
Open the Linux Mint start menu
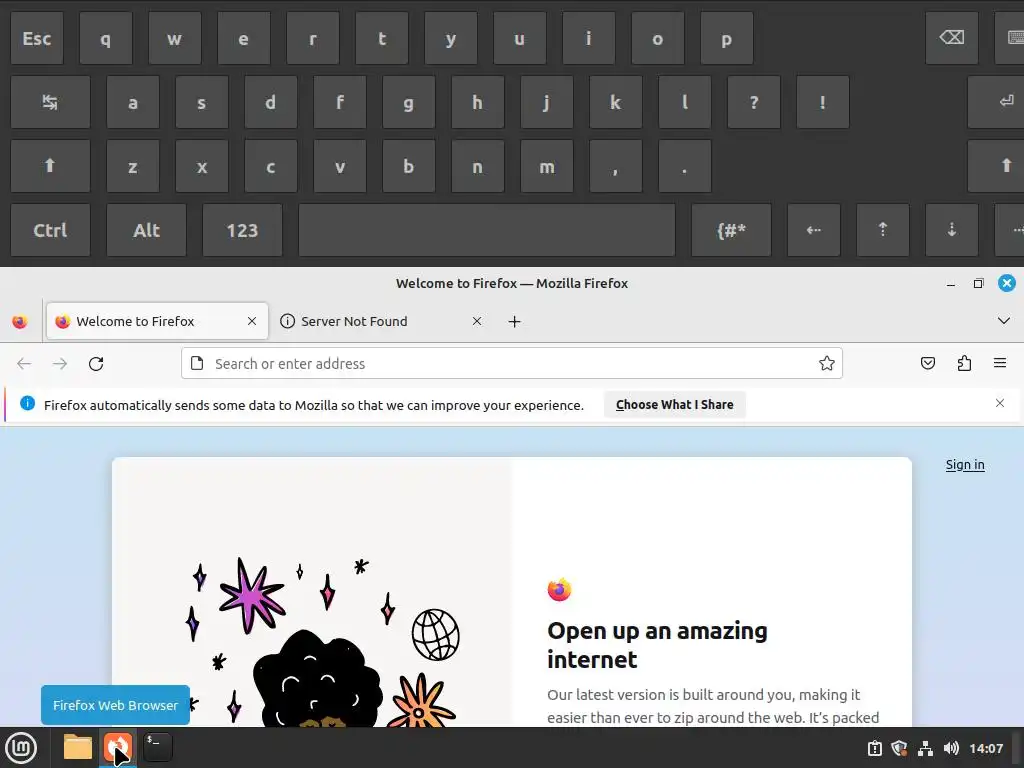[x=21, y=748]
